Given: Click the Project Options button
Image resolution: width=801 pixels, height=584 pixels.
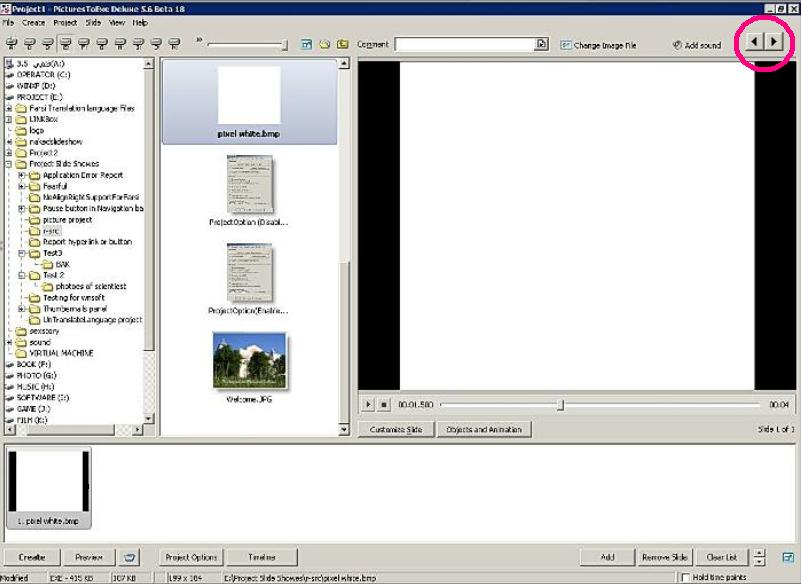Looking at the screenshot, I should point(191,557).
